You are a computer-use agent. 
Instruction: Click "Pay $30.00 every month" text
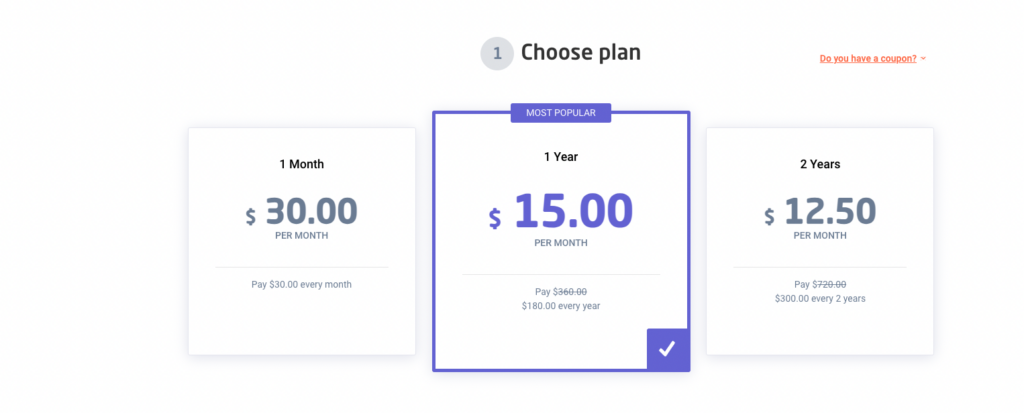[x=302, y=284]
